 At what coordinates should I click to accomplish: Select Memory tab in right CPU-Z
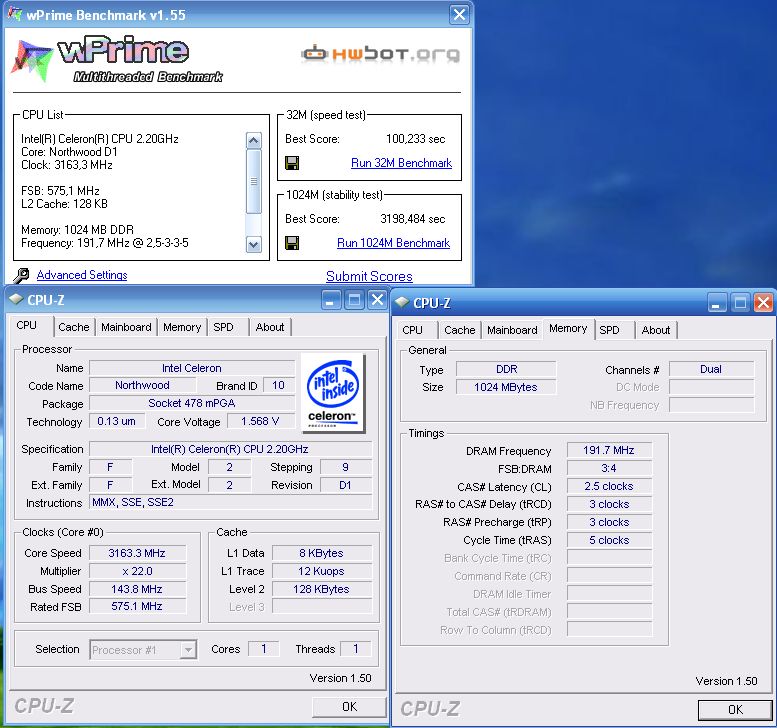pos(568,329)
